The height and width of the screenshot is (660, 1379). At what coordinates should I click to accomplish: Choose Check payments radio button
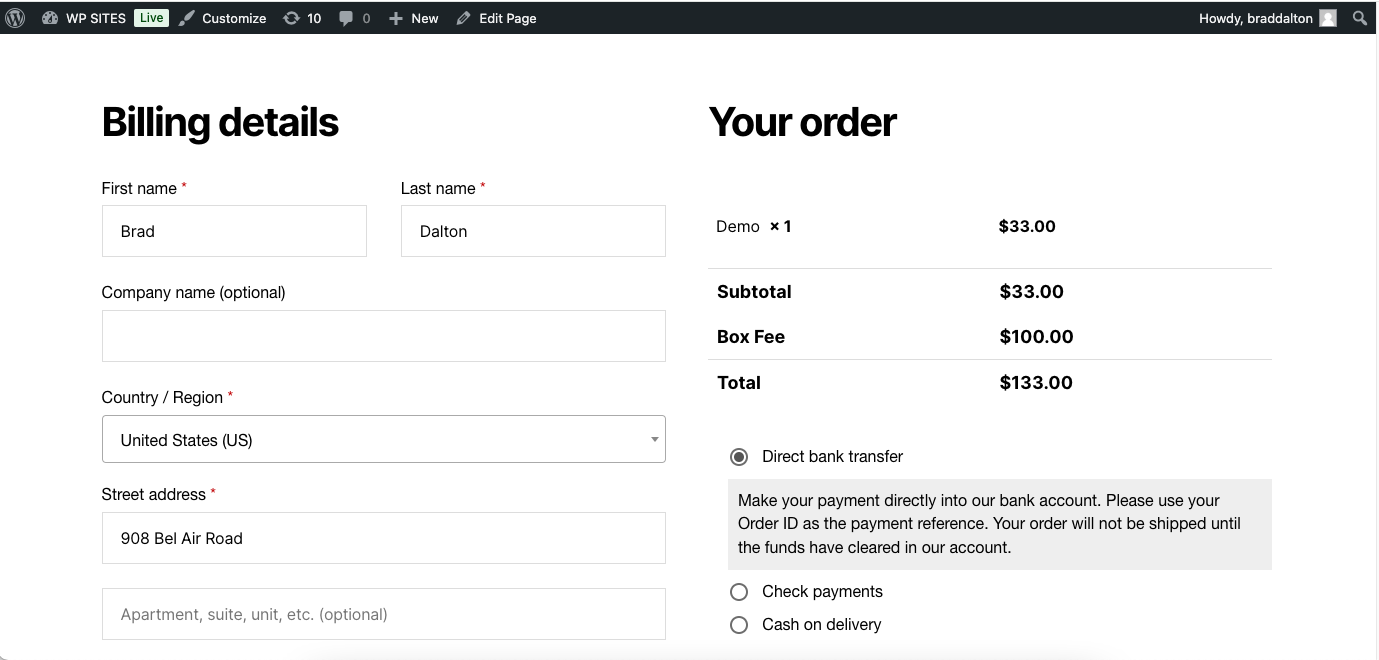739,592
